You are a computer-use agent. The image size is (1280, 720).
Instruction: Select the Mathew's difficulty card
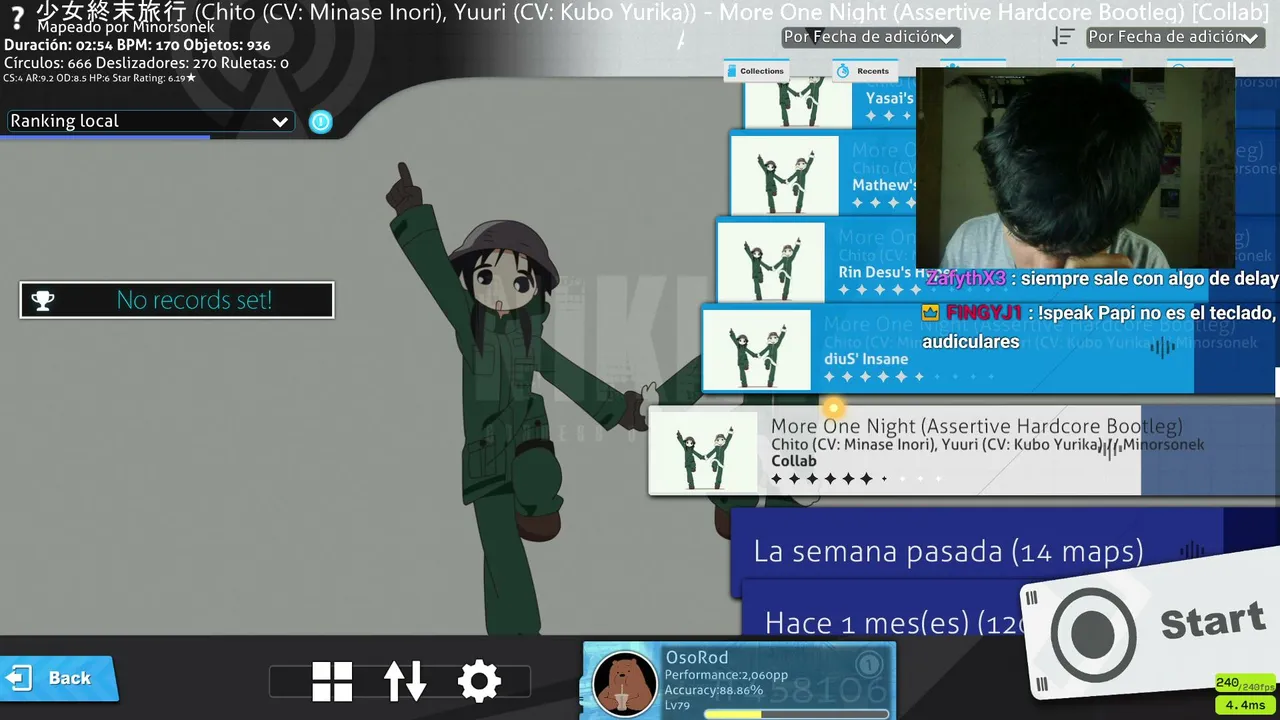(x=823, y=173)
